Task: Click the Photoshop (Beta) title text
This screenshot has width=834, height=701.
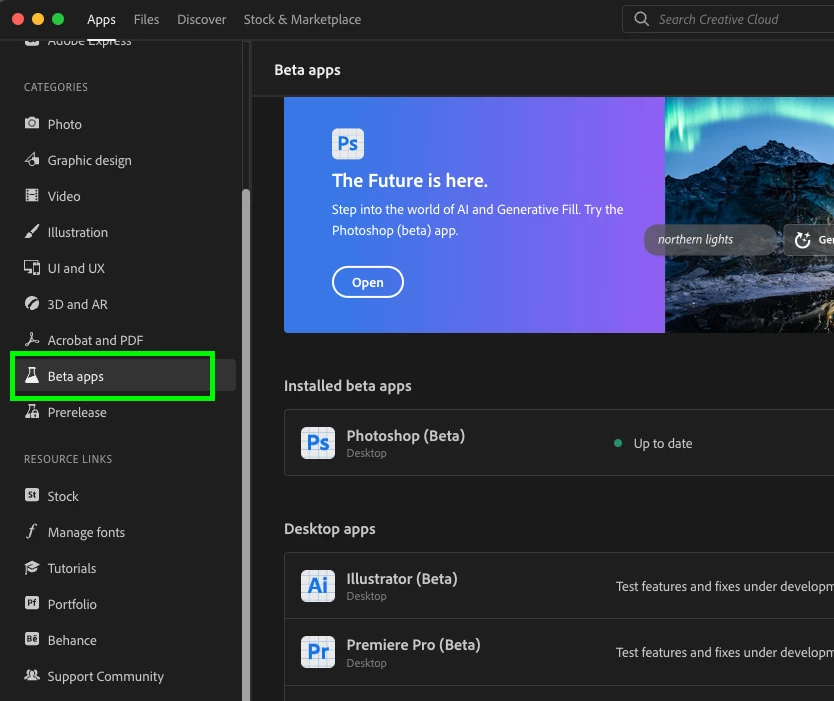Action: tap(406, 436)
